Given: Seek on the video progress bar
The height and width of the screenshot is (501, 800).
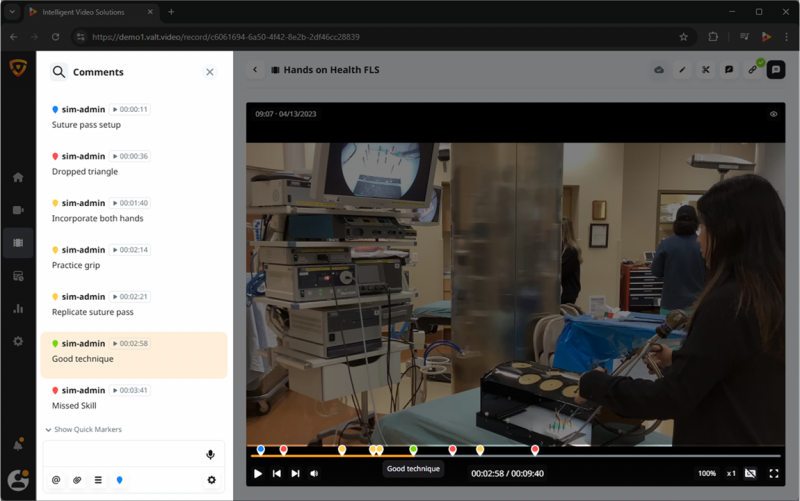Looking at the screenshot, I should [515, 456].
